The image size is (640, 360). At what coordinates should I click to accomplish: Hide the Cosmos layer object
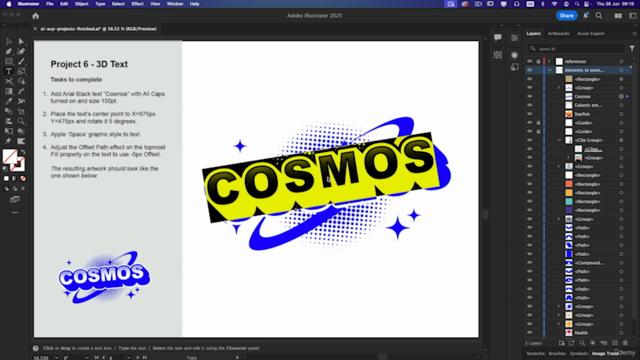(x=530, y=96)
